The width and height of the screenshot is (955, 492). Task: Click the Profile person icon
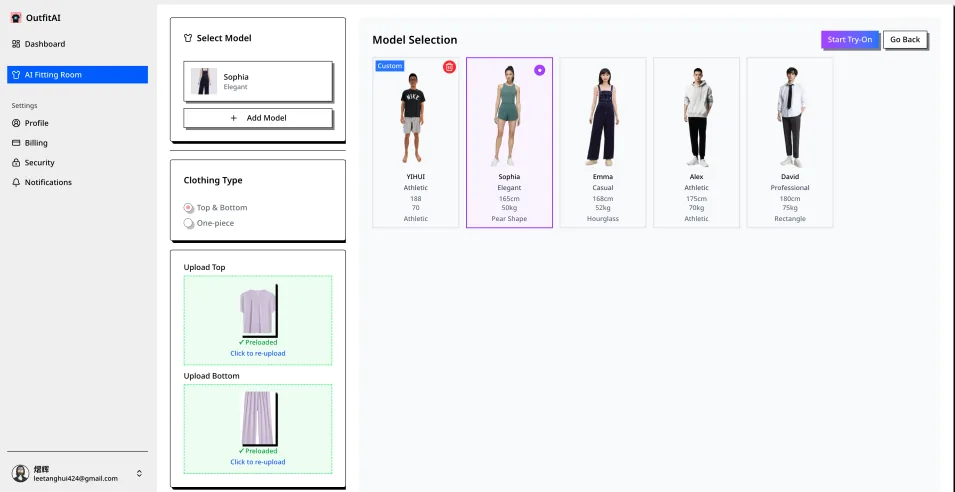click(16, 123)
